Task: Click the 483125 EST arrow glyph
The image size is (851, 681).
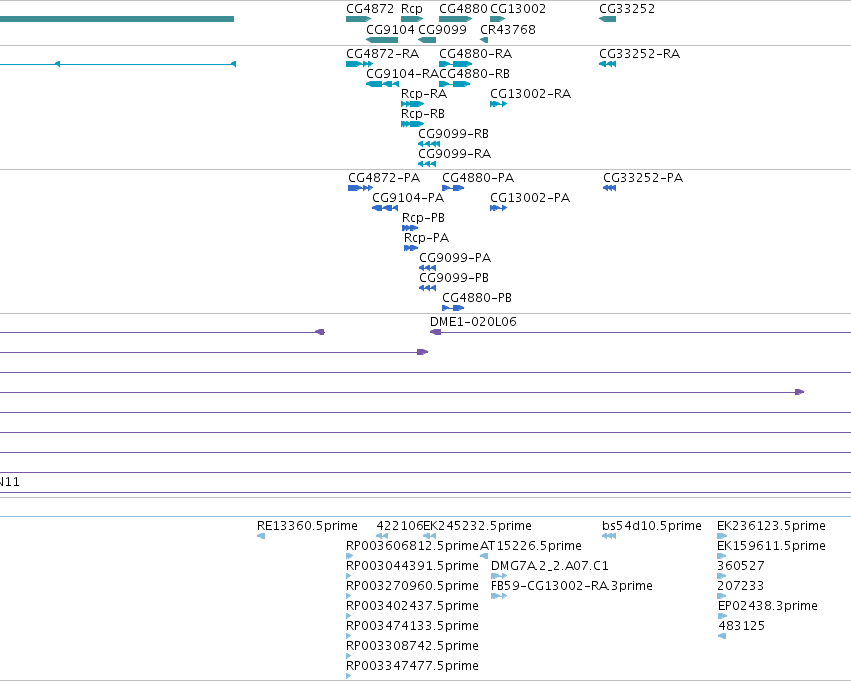Action: [x=722, y=636]
